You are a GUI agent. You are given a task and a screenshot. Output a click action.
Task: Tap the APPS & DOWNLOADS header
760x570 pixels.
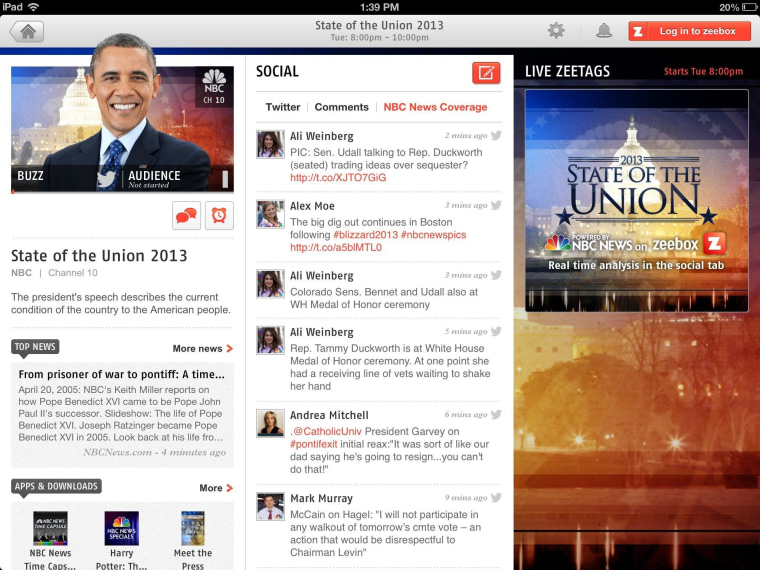click(x=56, y=486)
